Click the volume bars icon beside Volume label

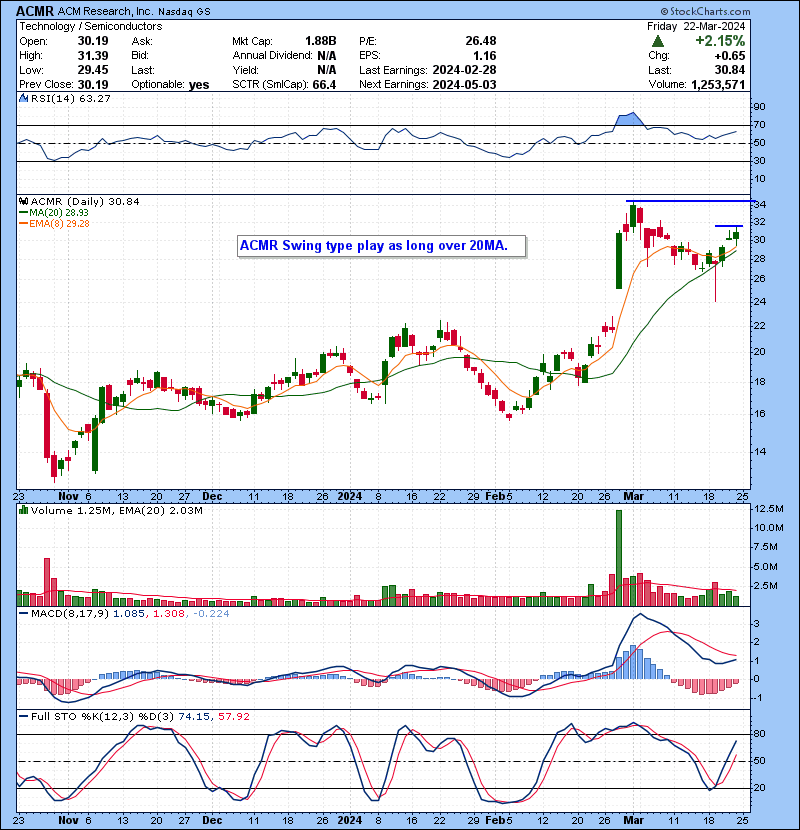pyautogui.click(x=23, y=510)
